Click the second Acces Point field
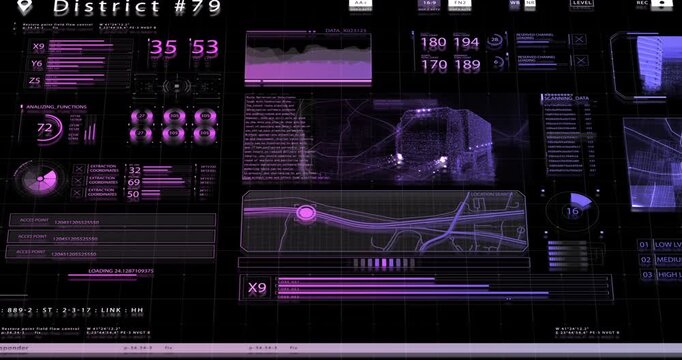Viewport: 682px width, 360px height. 111,237
